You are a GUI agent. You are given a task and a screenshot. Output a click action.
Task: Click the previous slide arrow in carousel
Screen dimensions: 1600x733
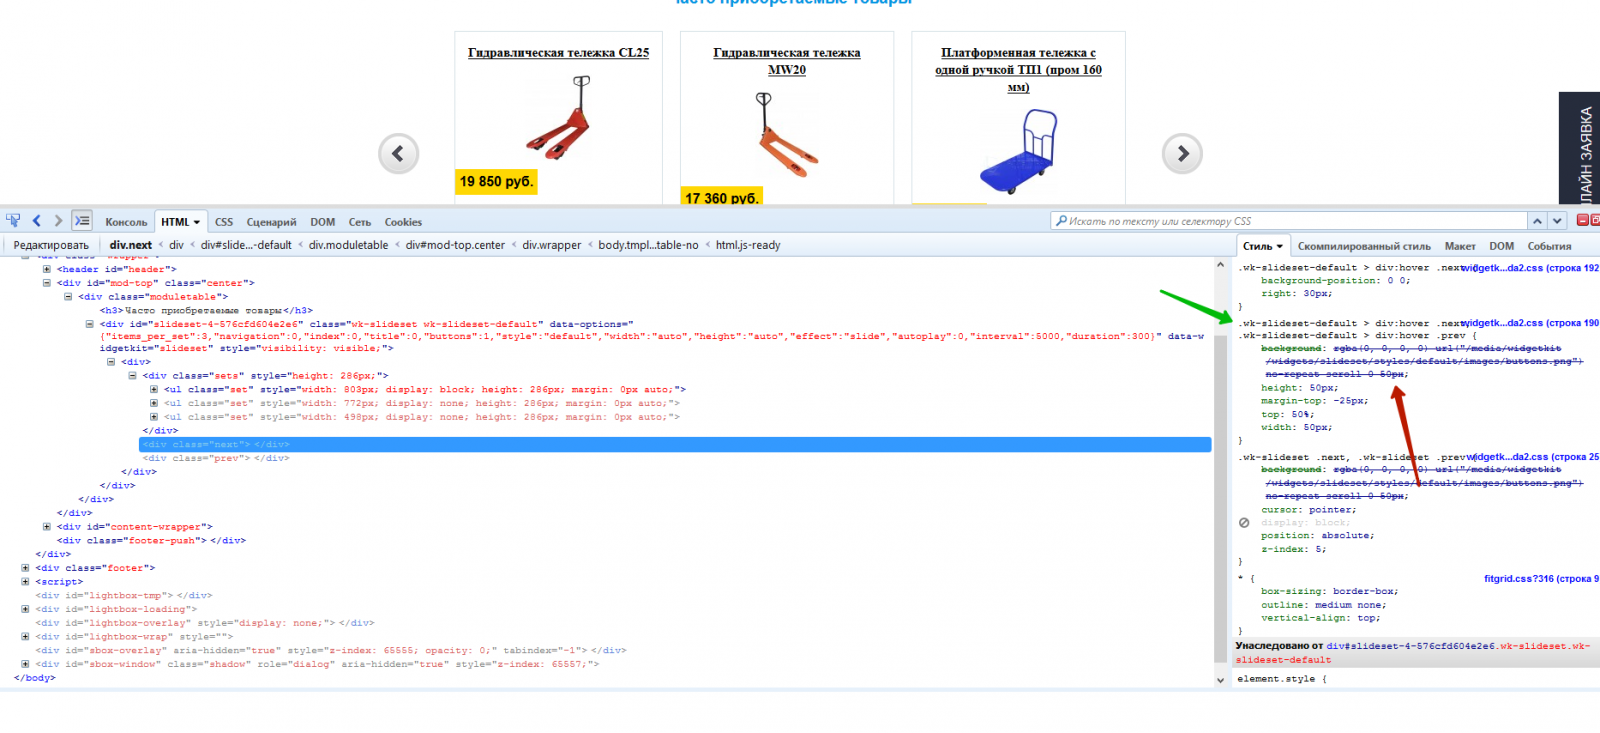398,154
